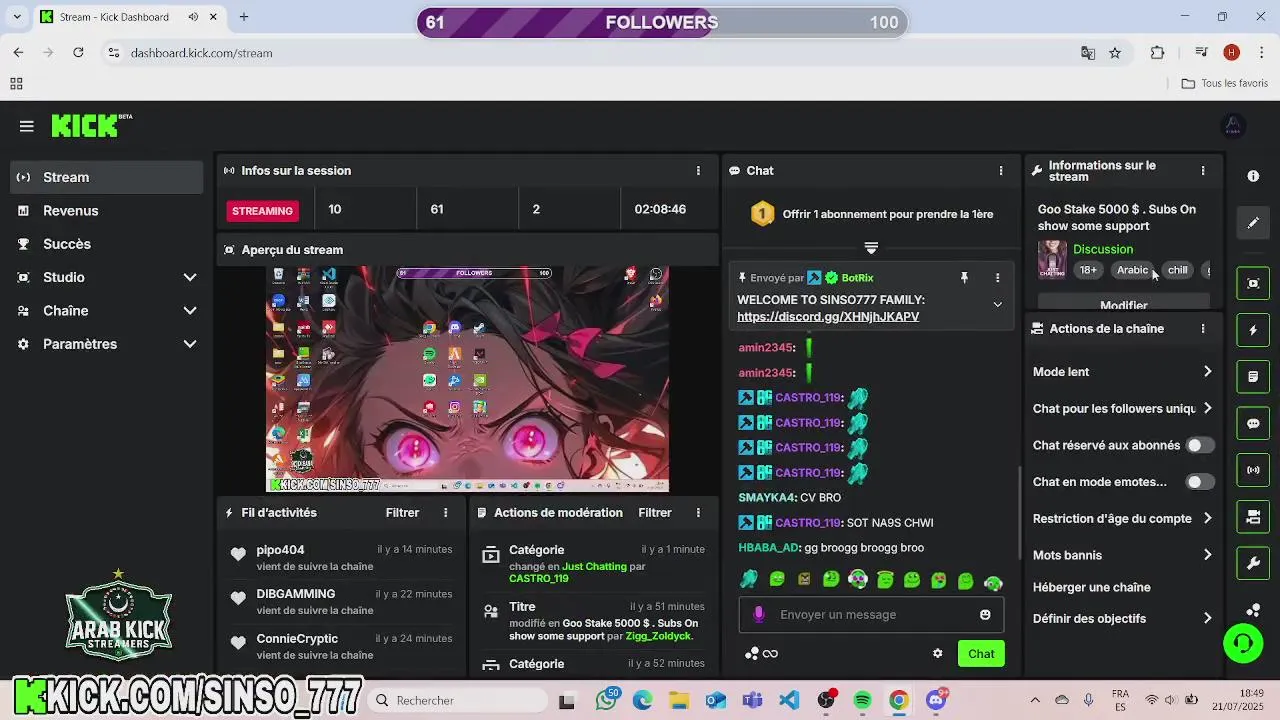Open Discord from the Windows taskbar
1280x720 pixels.
pos(936,700)
